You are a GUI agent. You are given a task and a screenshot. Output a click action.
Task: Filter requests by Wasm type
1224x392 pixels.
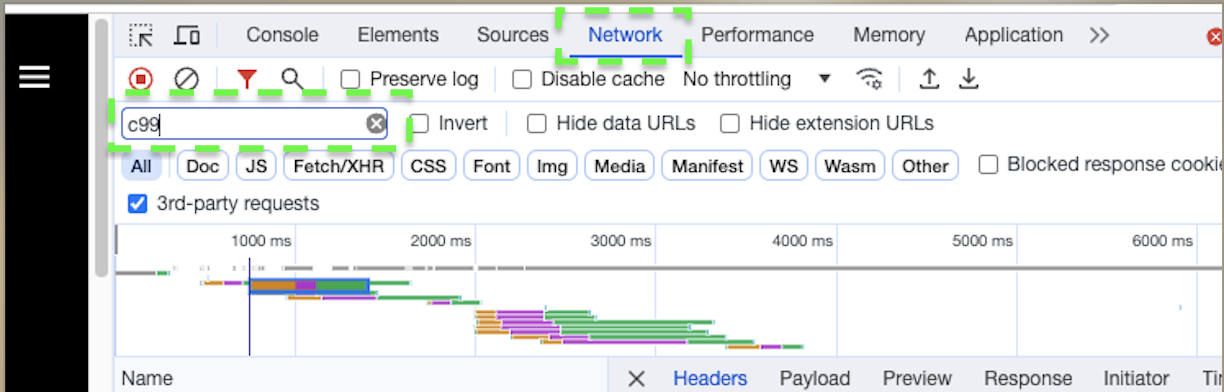coord(850,166)
